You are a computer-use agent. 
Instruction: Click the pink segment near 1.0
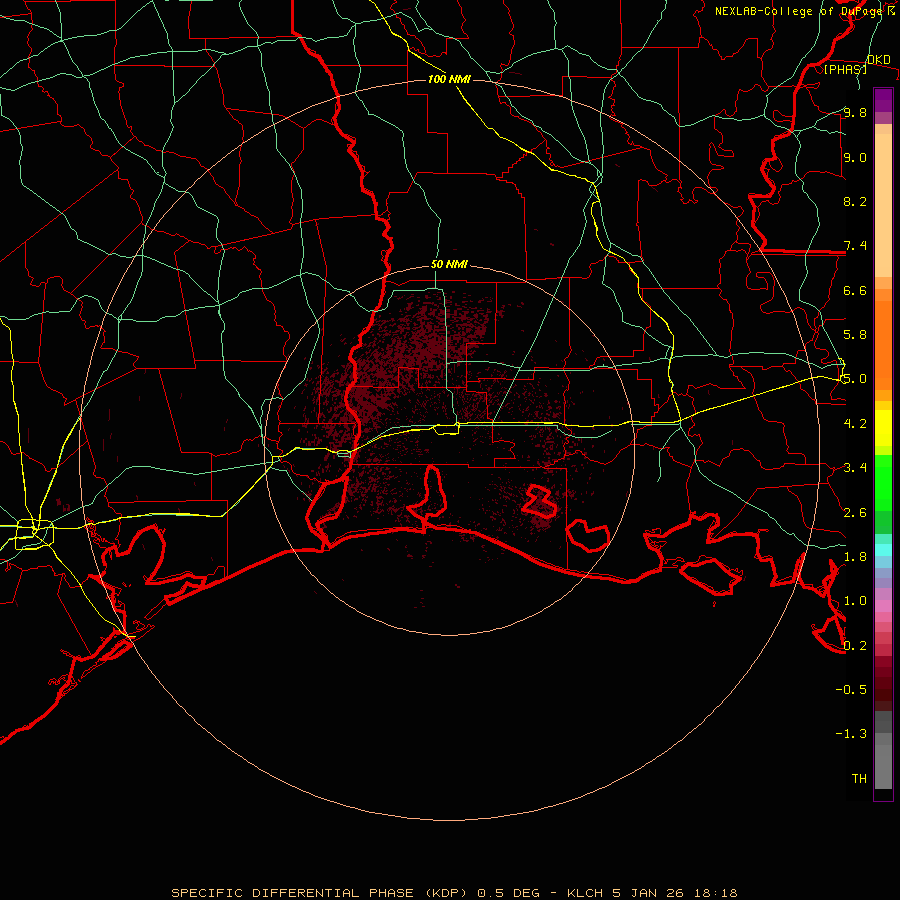click(x=883, y=606)
